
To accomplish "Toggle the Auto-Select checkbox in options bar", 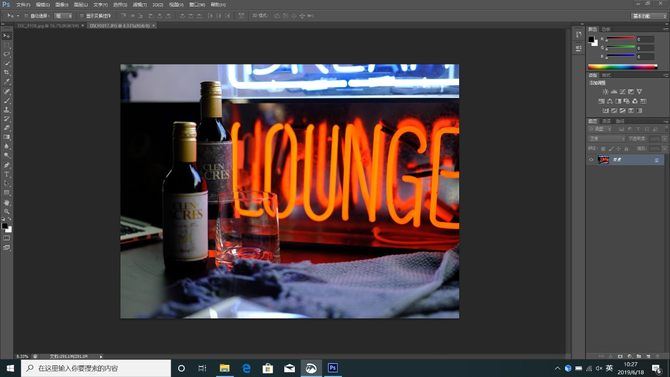I will coord(26,16).
